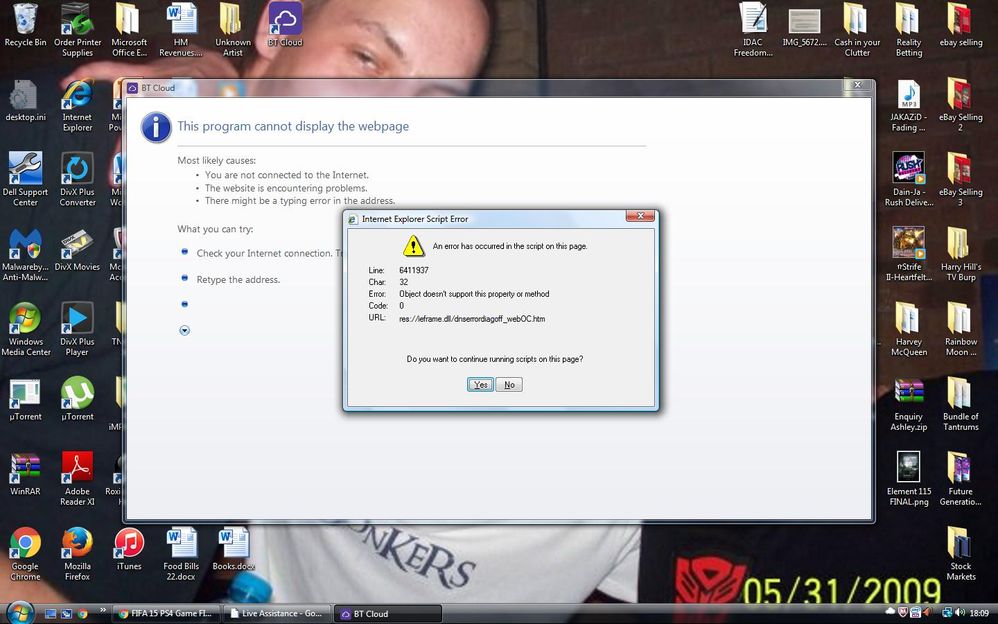
Task: Select the script error URL text
Action: [472, 318]
